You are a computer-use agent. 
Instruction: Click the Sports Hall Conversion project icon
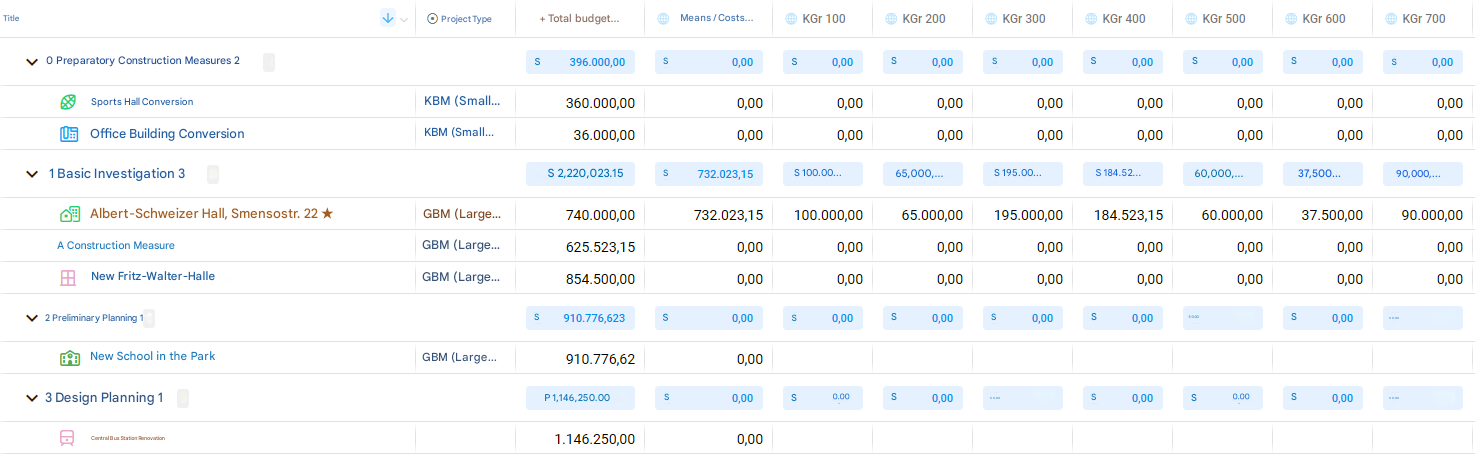68,102
